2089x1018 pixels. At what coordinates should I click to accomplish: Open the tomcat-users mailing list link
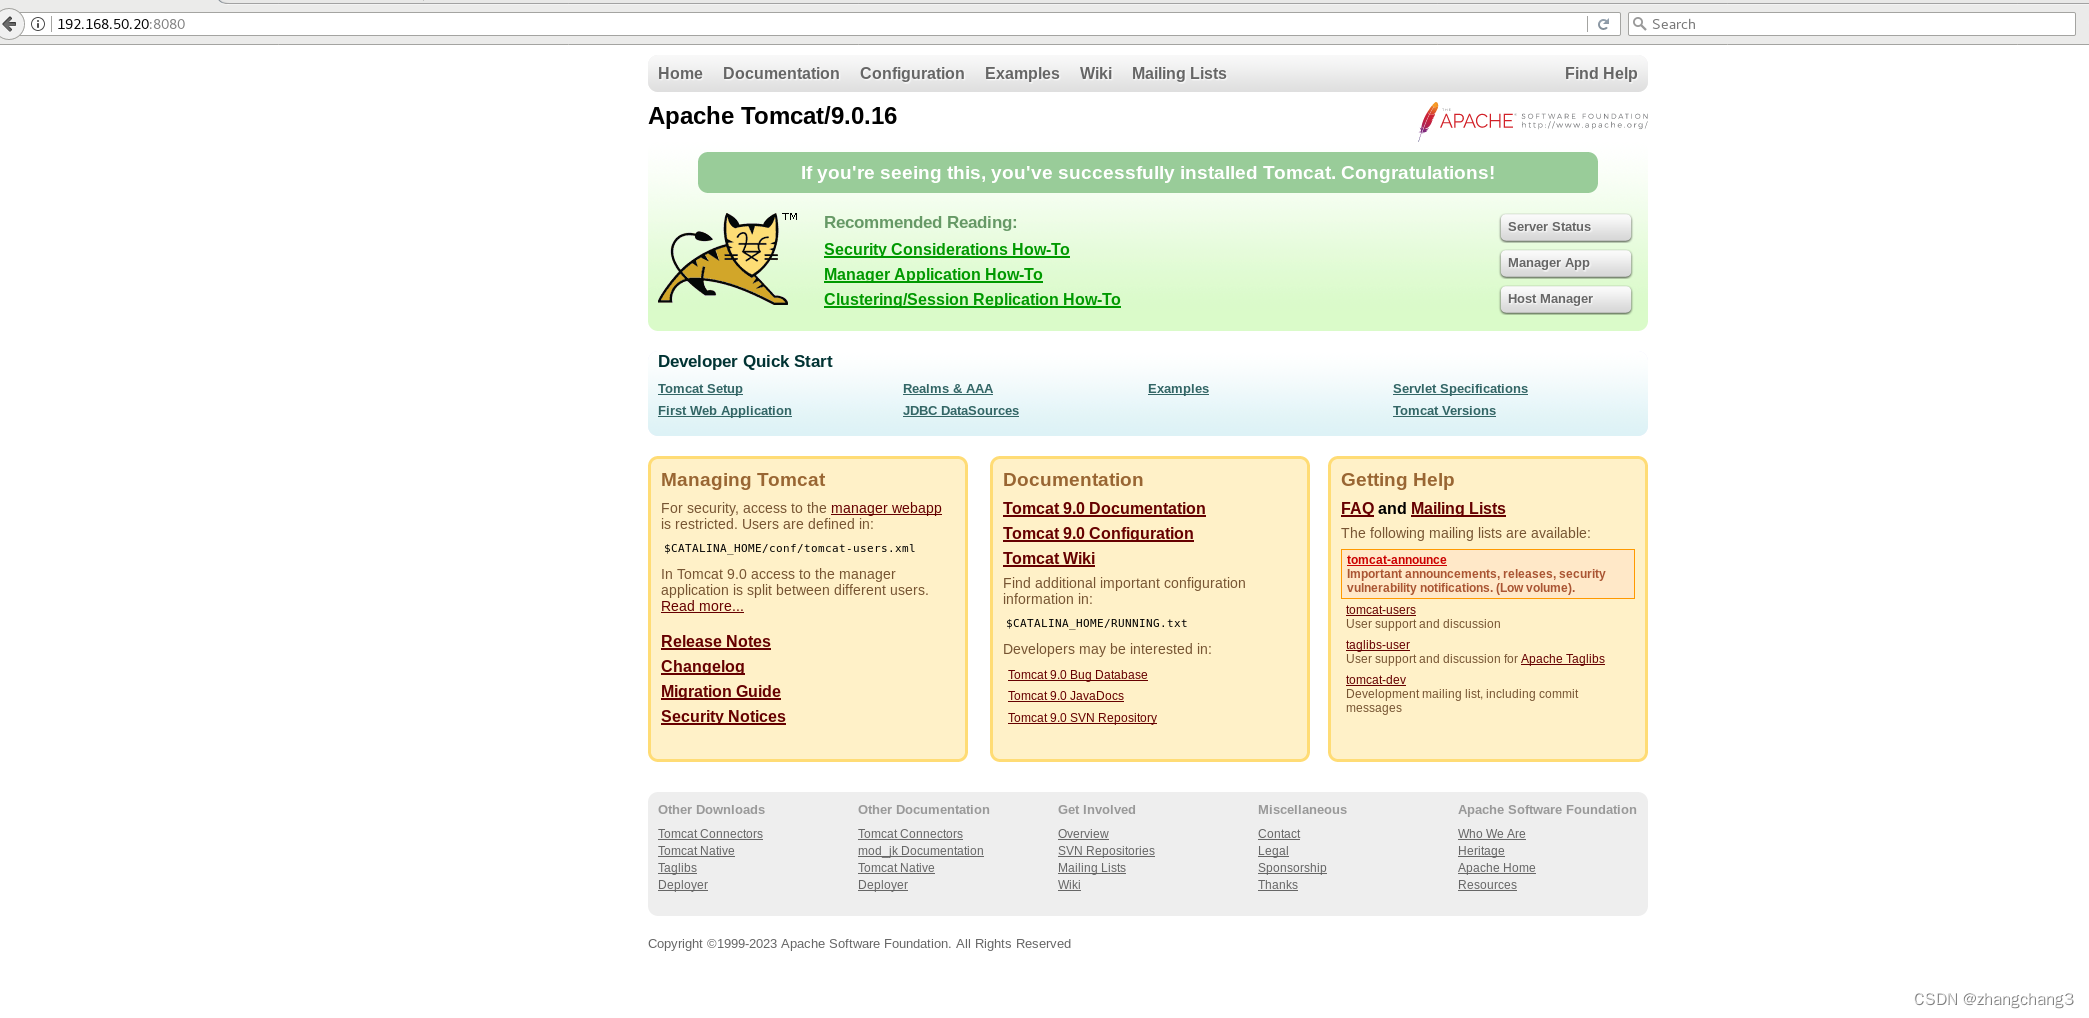(1381, 610)
